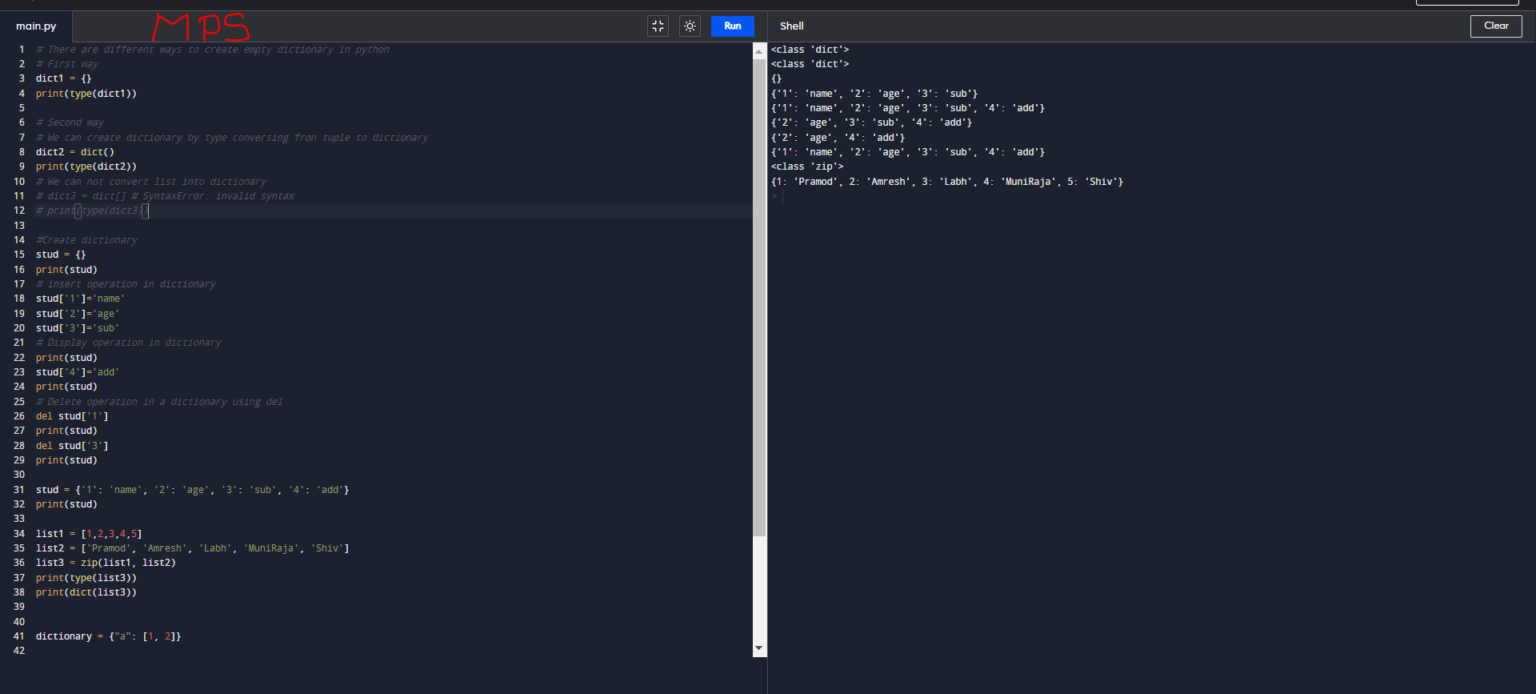The width and height of the screenshot is (1536, 694).
Task: Switch the light/dark theme with sun icon
Action: (690, 26)
